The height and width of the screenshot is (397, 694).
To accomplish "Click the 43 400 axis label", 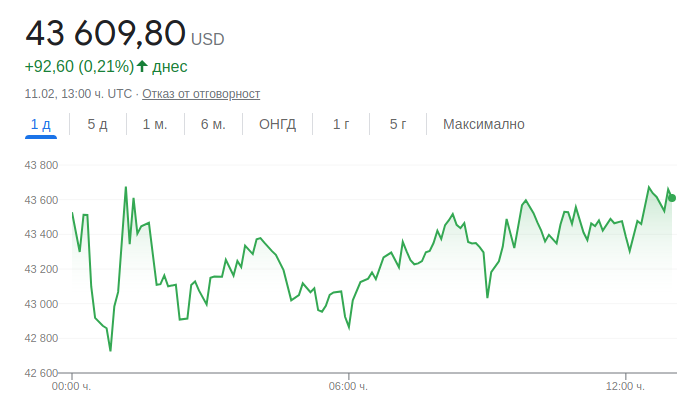I will click(41, 234).
